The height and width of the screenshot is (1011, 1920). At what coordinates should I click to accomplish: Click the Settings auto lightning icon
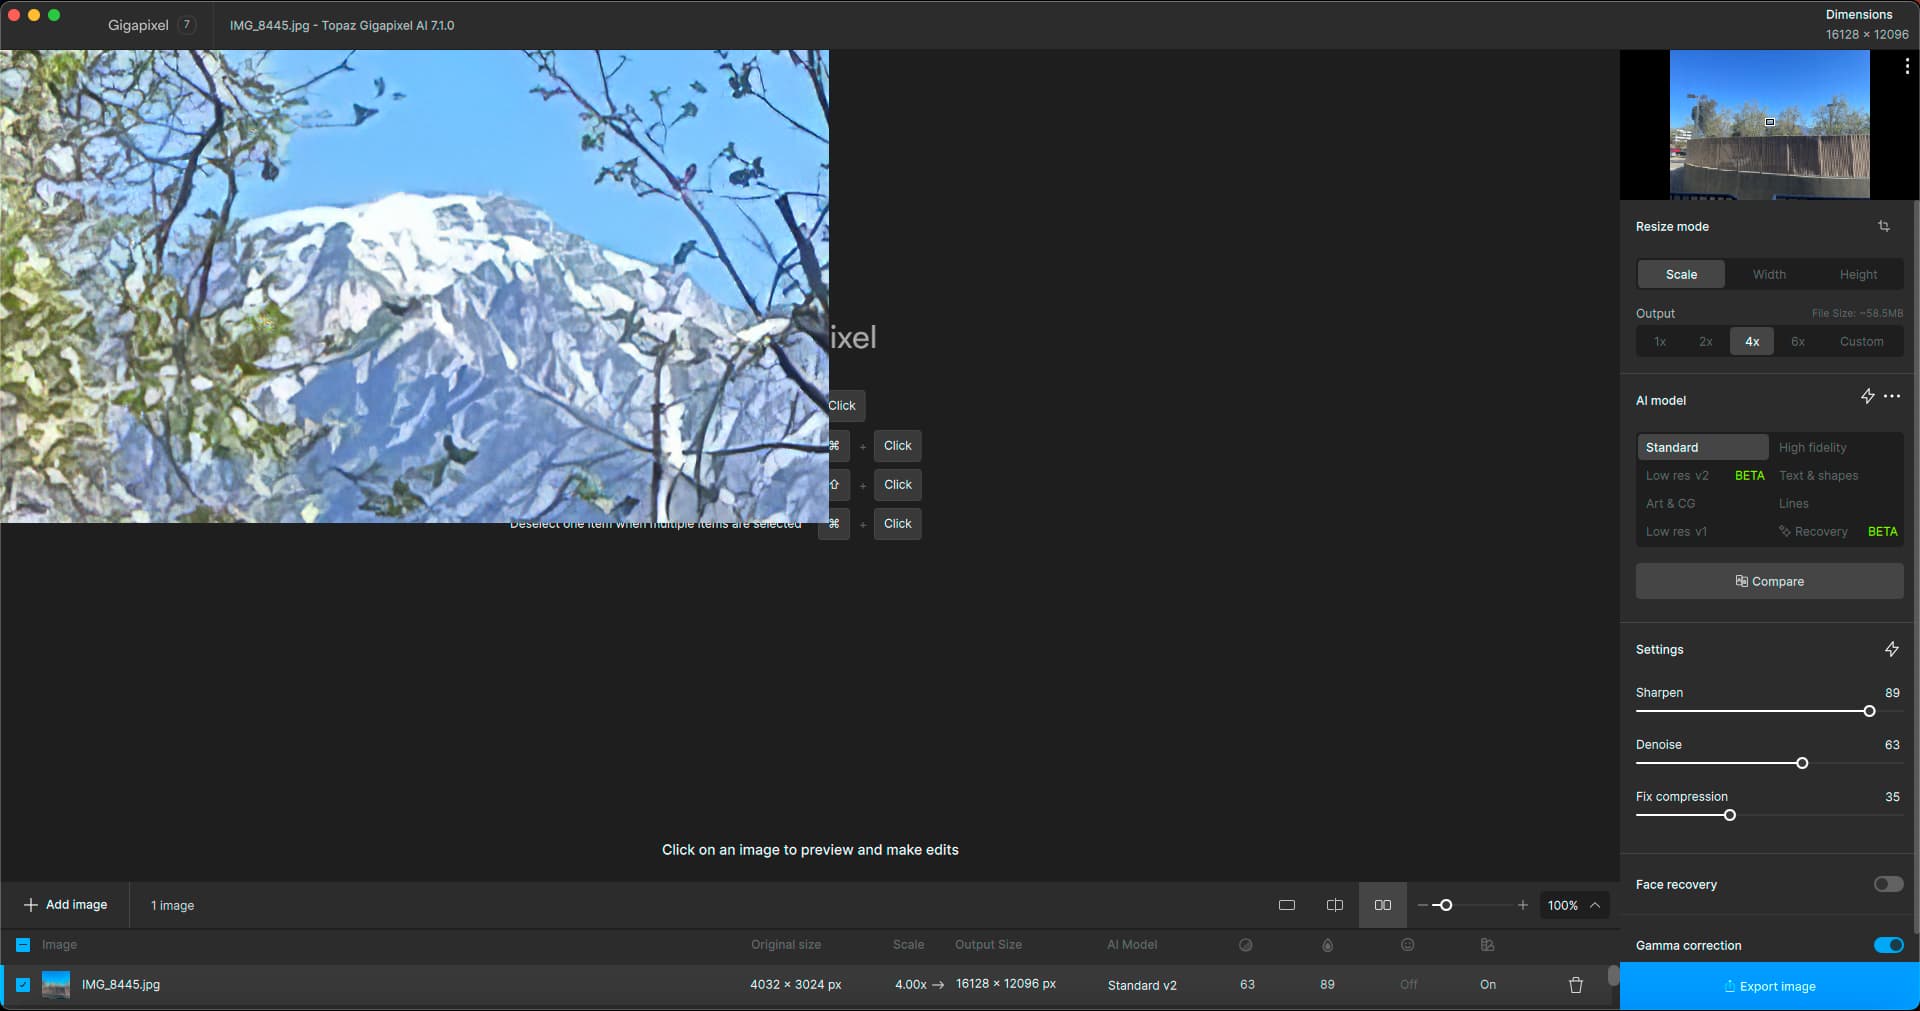click(x=1891, y=649)
